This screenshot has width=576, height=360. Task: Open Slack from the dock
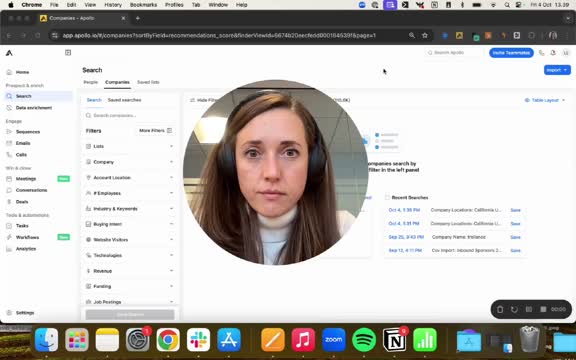pyautogui.click(x=198, y=340)
